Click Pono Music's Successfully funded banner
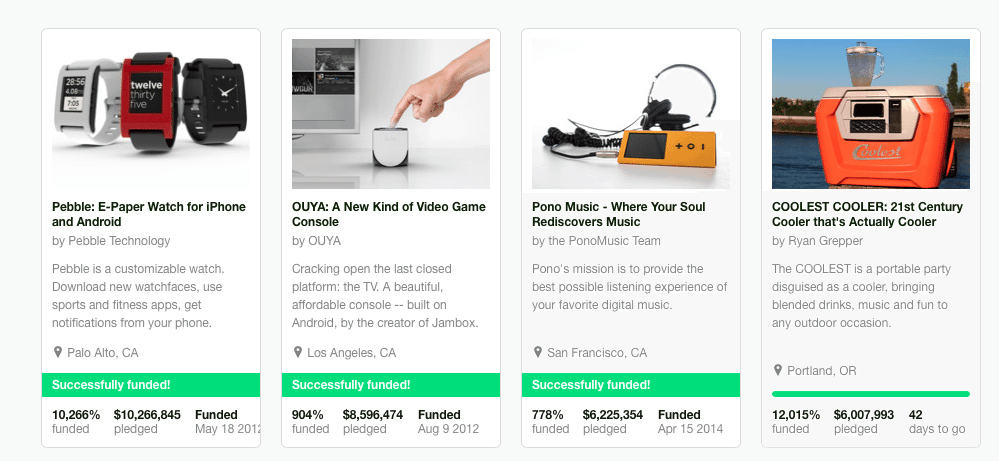Image resolution: width=999 pixels, height=461 pixels. [x=631, y=385]
